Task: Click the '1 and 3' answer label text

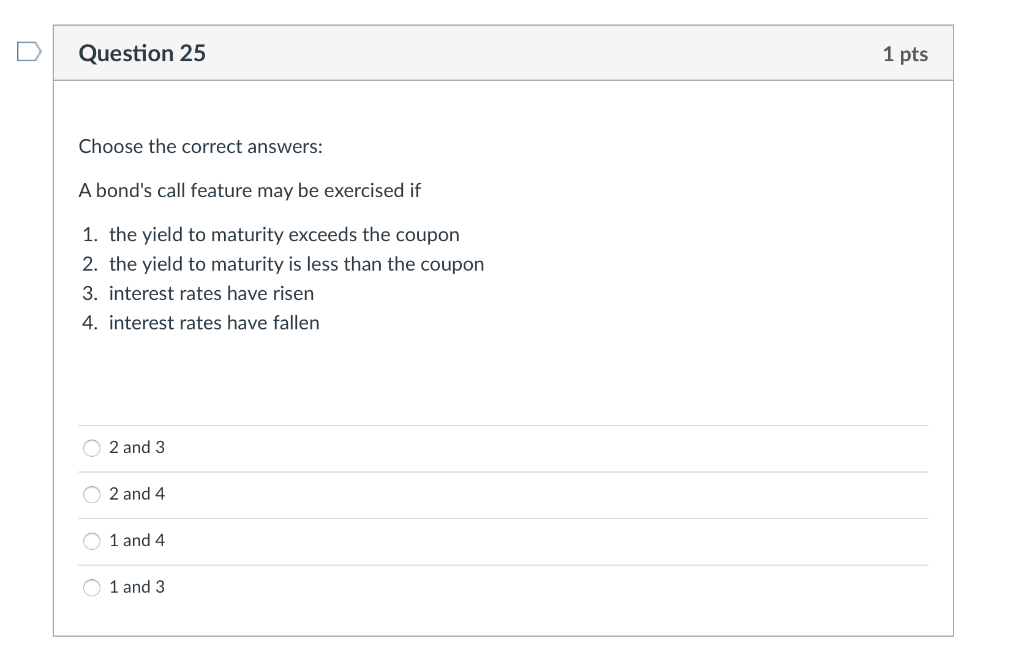Action: click(137, 588)
